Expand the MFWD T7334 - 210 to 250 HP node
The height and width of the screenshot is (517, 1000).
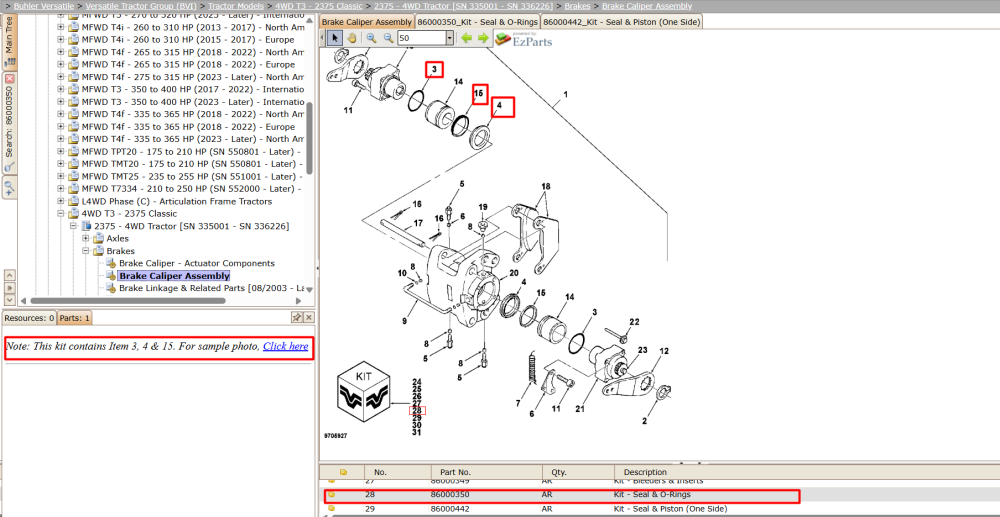click(x=61, y=189)
